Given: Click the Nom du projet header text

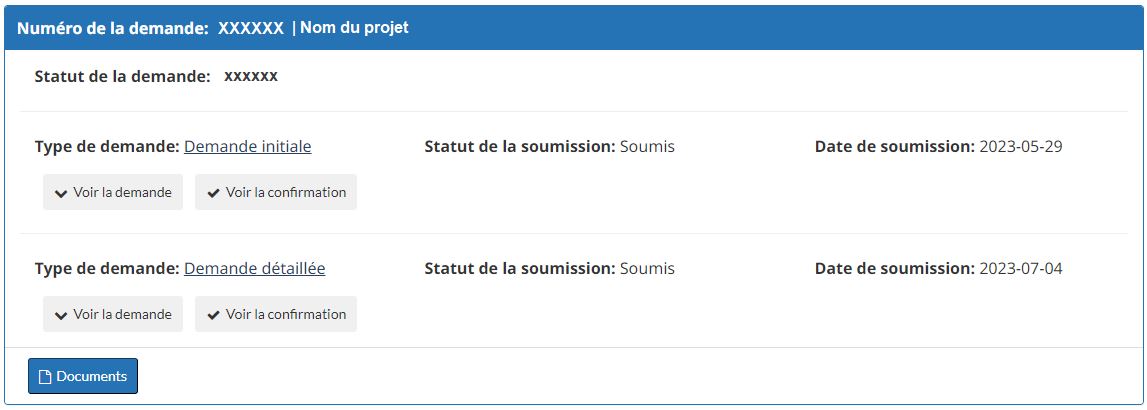Looking at the screenshot, I should 354,28.
